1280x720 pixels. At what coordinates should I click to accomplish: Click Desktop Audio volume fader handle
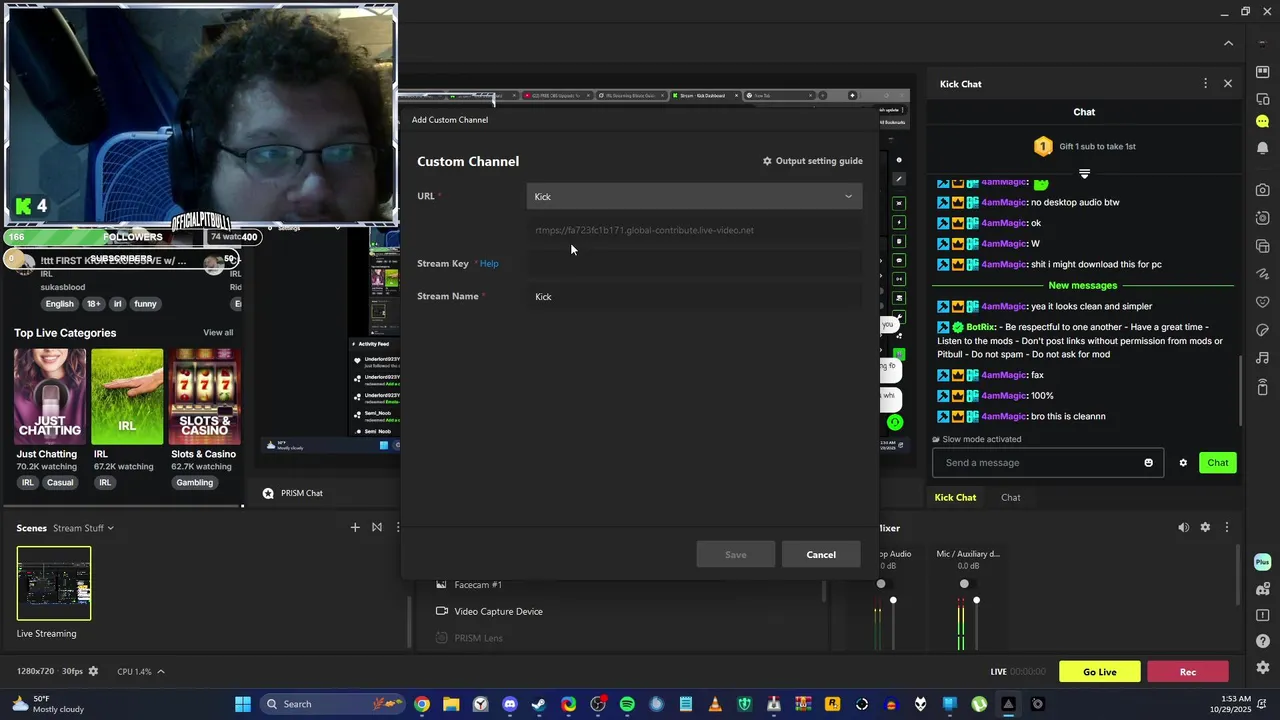[x=893, y=600]
